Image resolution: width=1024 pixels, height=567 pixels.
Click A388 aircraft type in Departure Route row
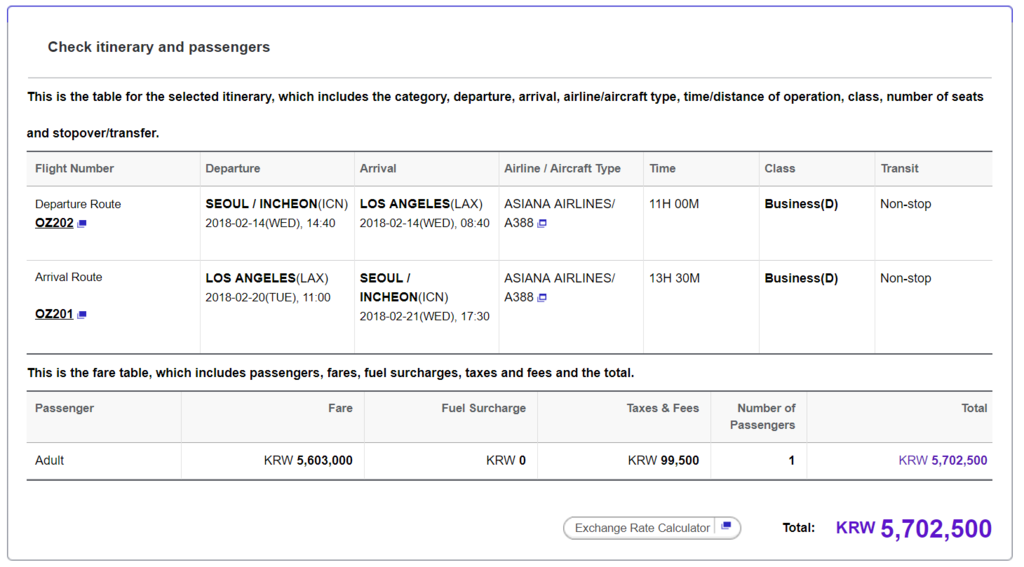pyautogui.click(x=518, y=223)
